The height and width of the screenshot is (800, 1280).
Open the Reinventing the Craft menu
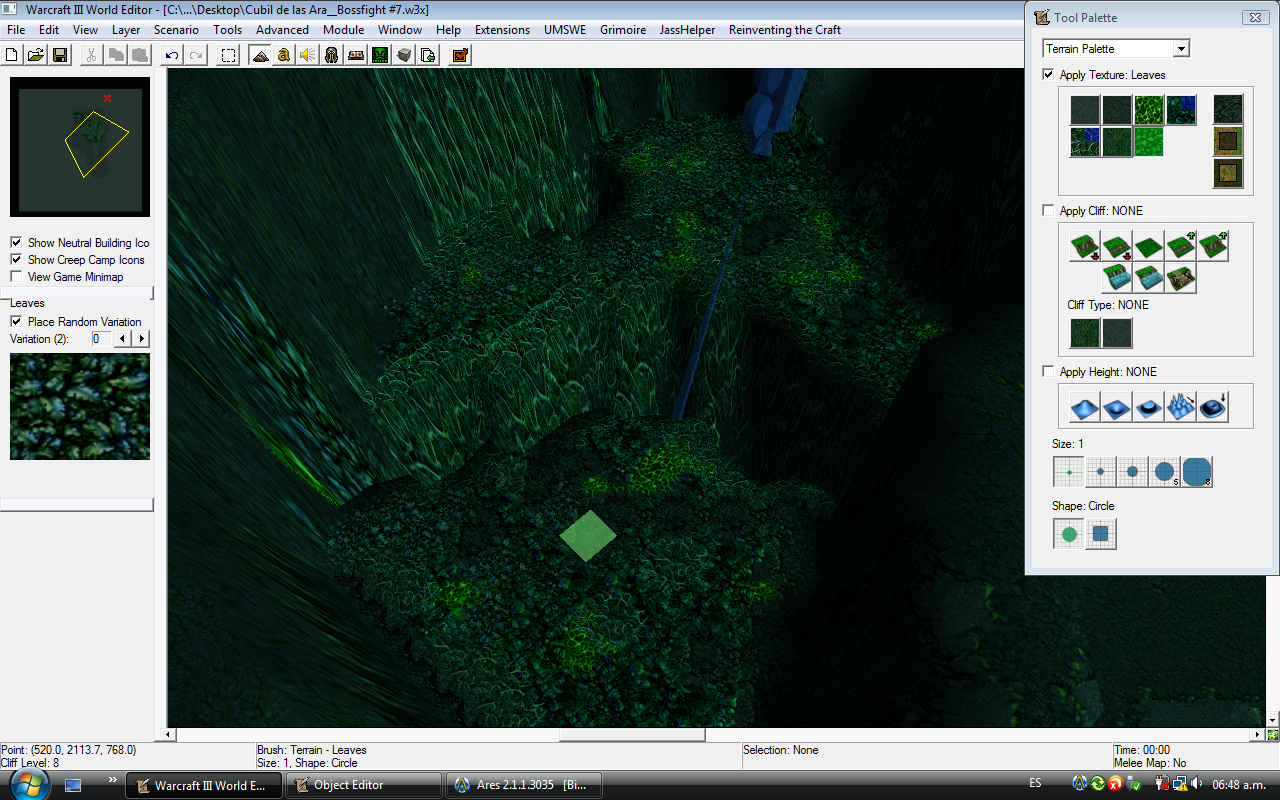pyautogui.click(x=785, y=30)
